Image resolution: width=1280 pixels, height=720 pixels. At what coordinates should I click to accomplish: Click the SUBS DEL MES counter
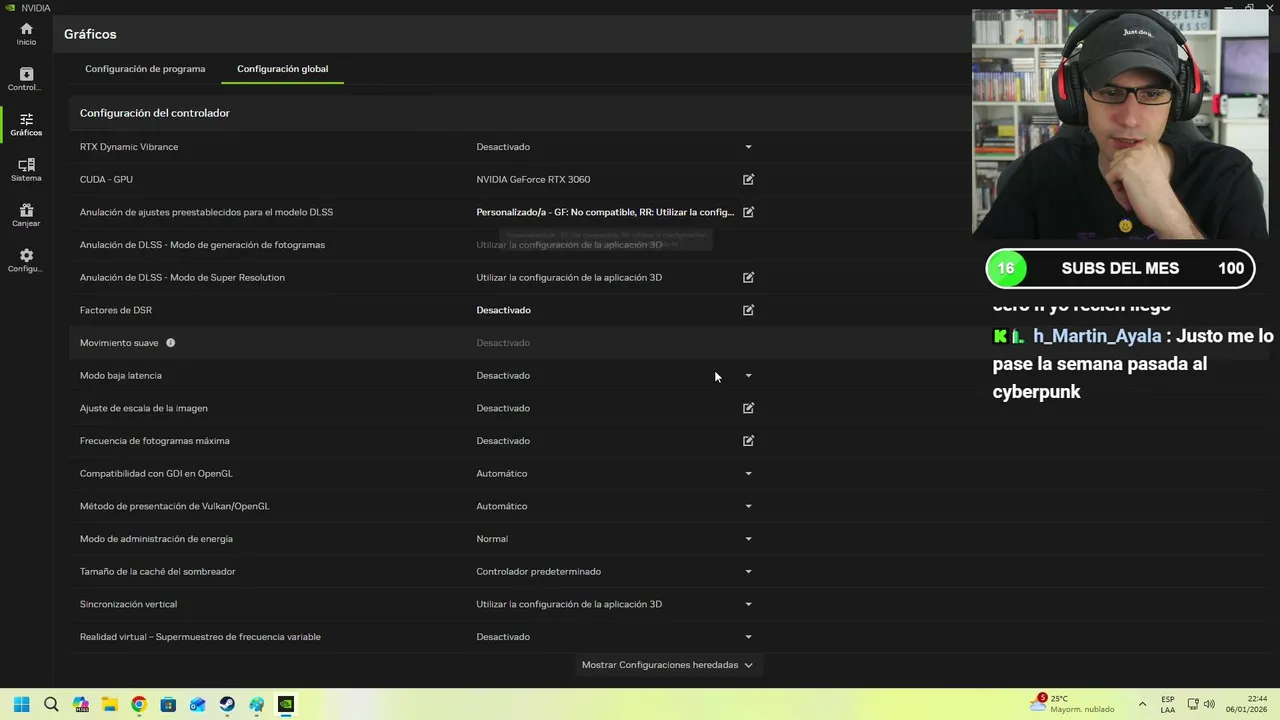pyautogui.click(x=1121, y=268)
